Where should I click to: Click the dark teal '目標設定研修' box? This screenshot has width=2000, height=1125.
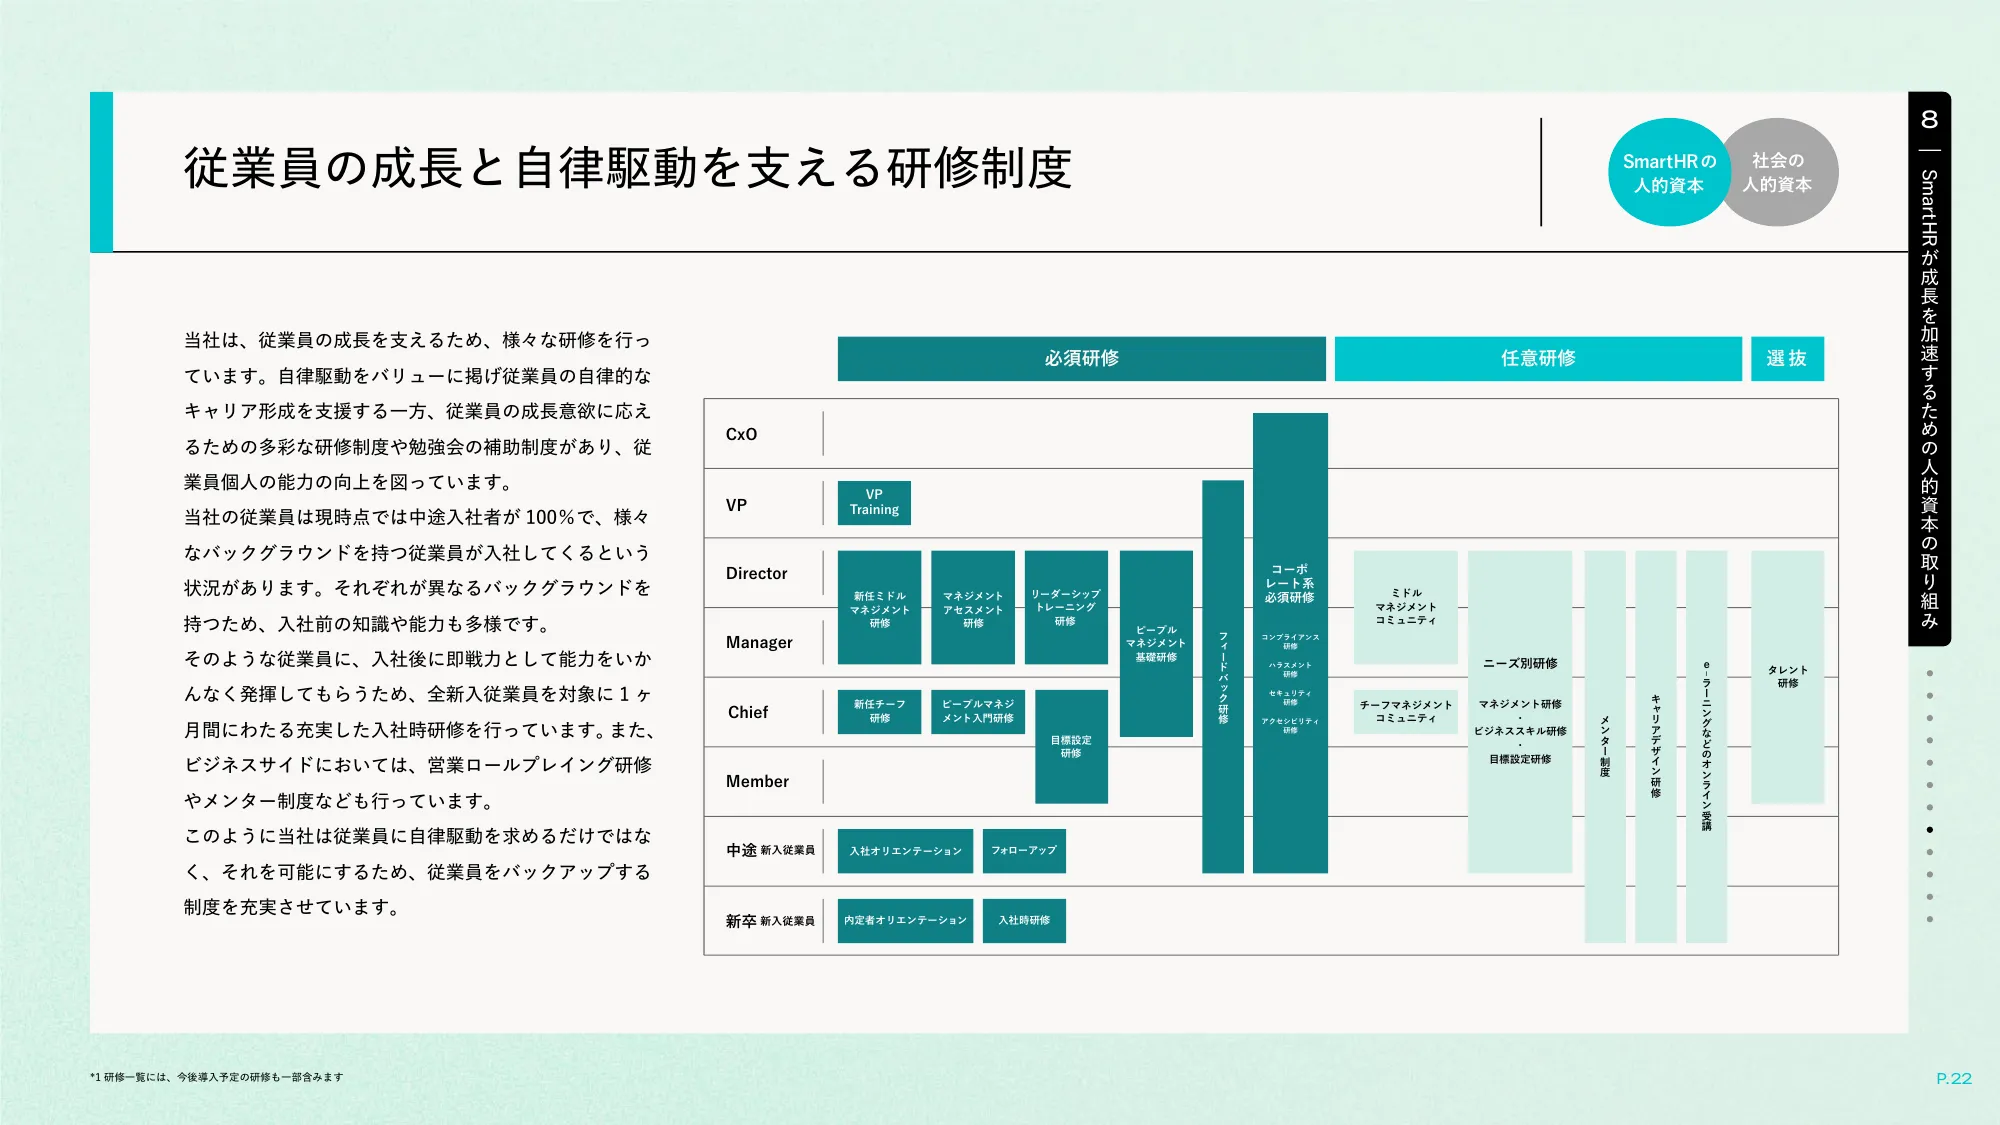click(x=1071, y=746)
